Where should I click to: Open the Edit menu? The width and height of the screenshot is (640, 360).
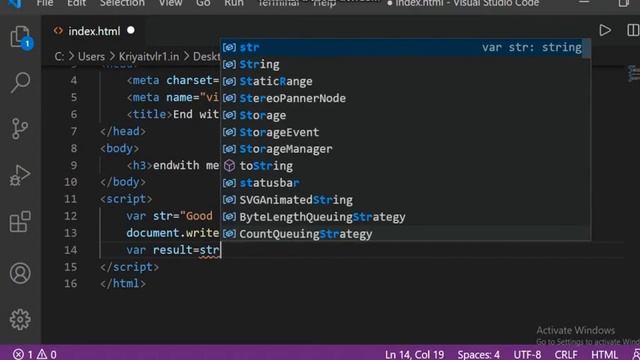76,3
